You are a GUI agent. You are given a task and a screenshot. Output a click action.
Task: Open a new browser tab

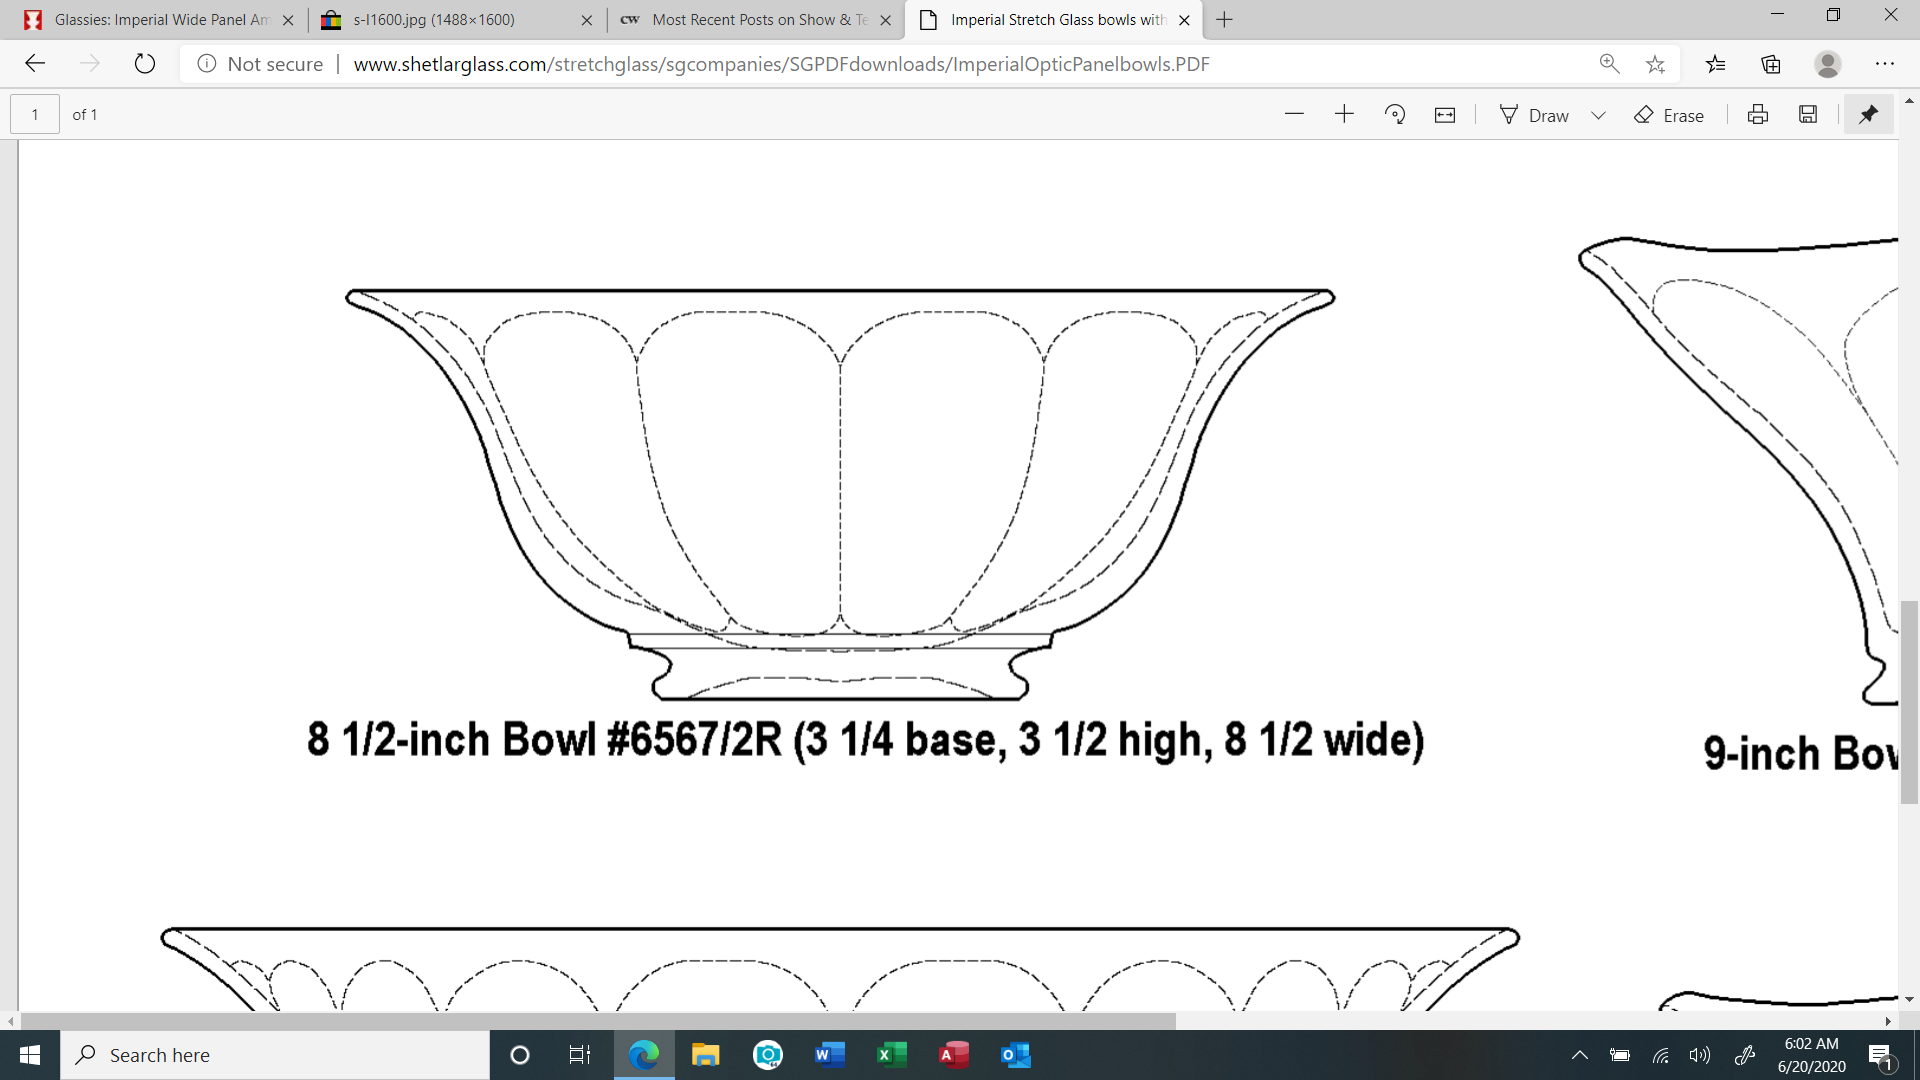pos(1224,20)
